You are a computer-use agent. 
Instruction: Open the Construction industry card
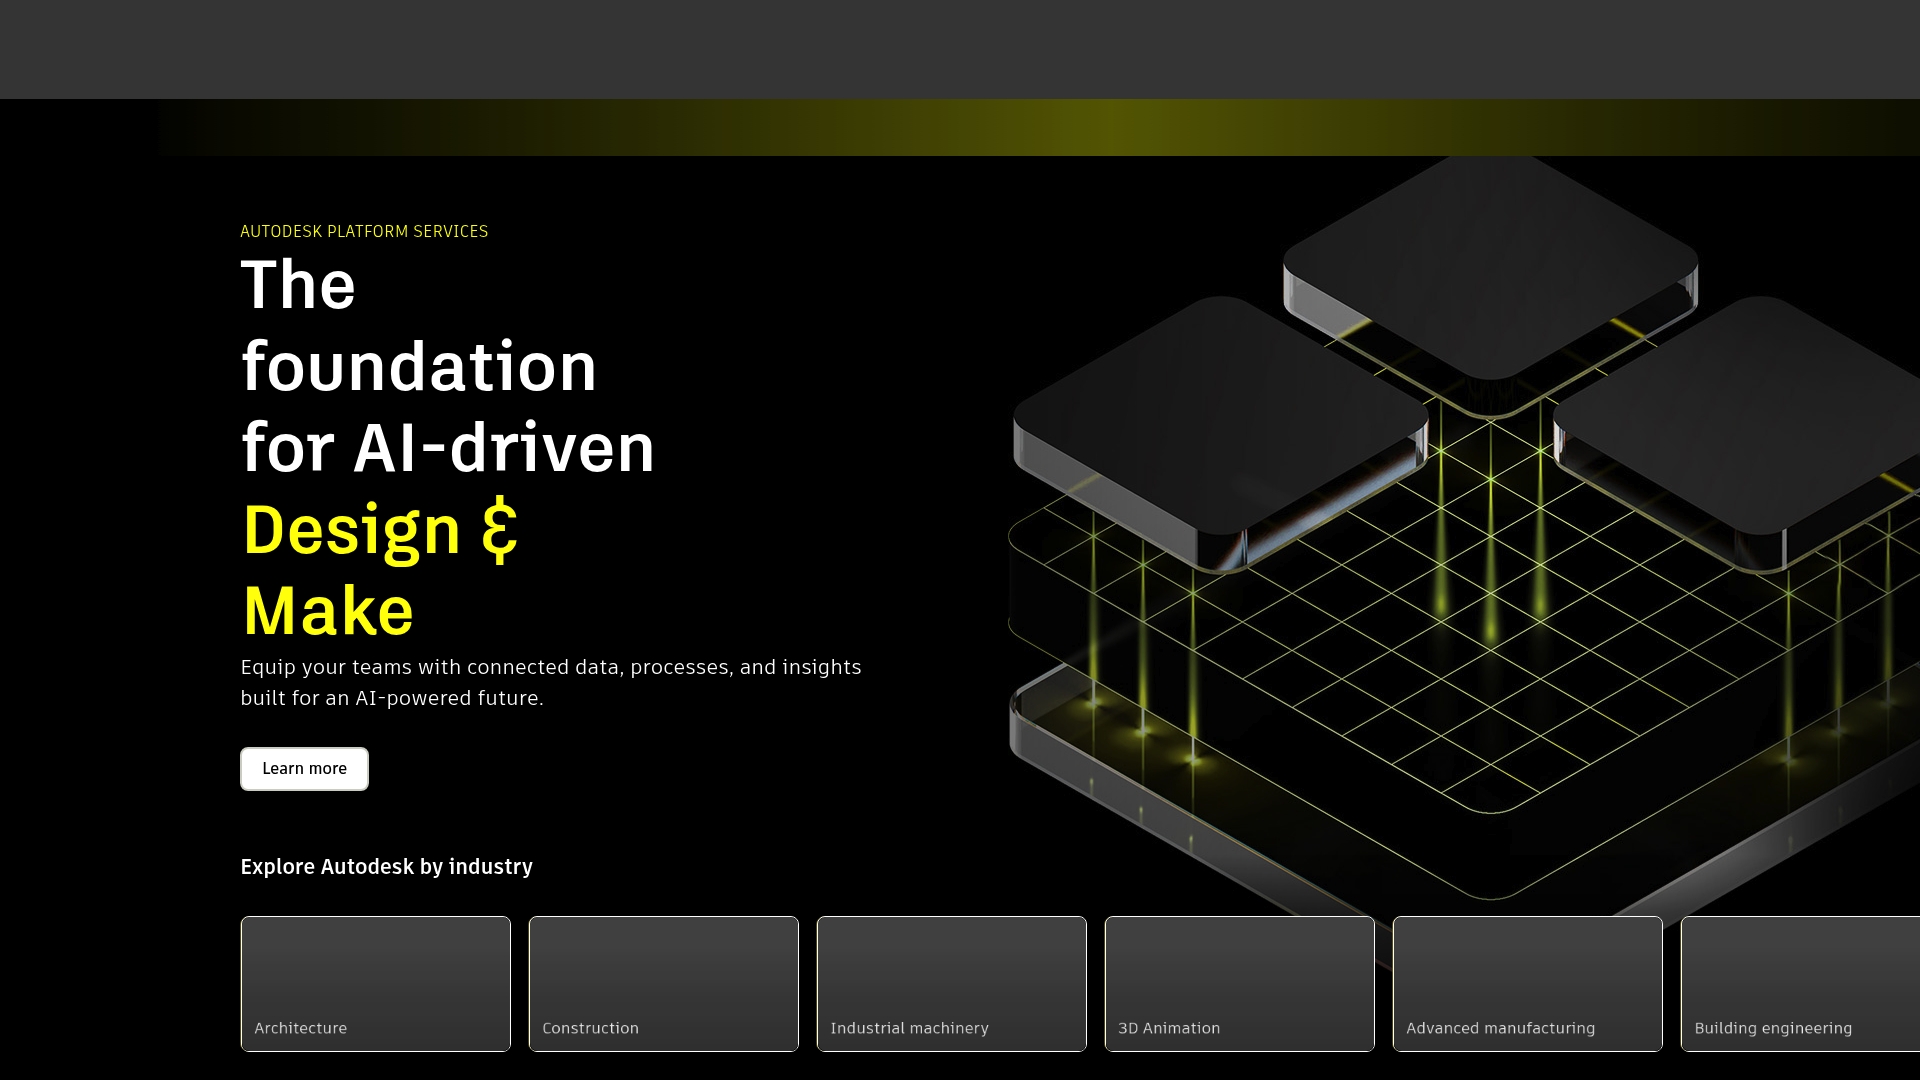click(664, 984)
